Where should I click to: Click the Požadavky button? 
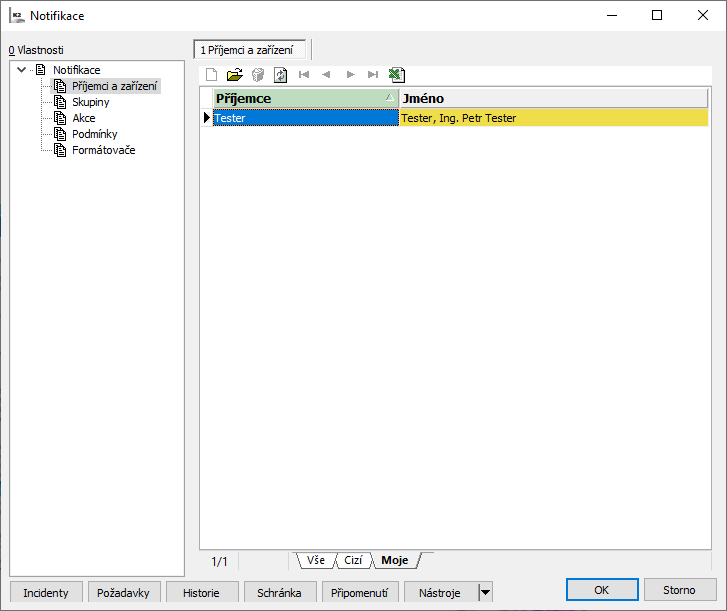pos(123,592)
